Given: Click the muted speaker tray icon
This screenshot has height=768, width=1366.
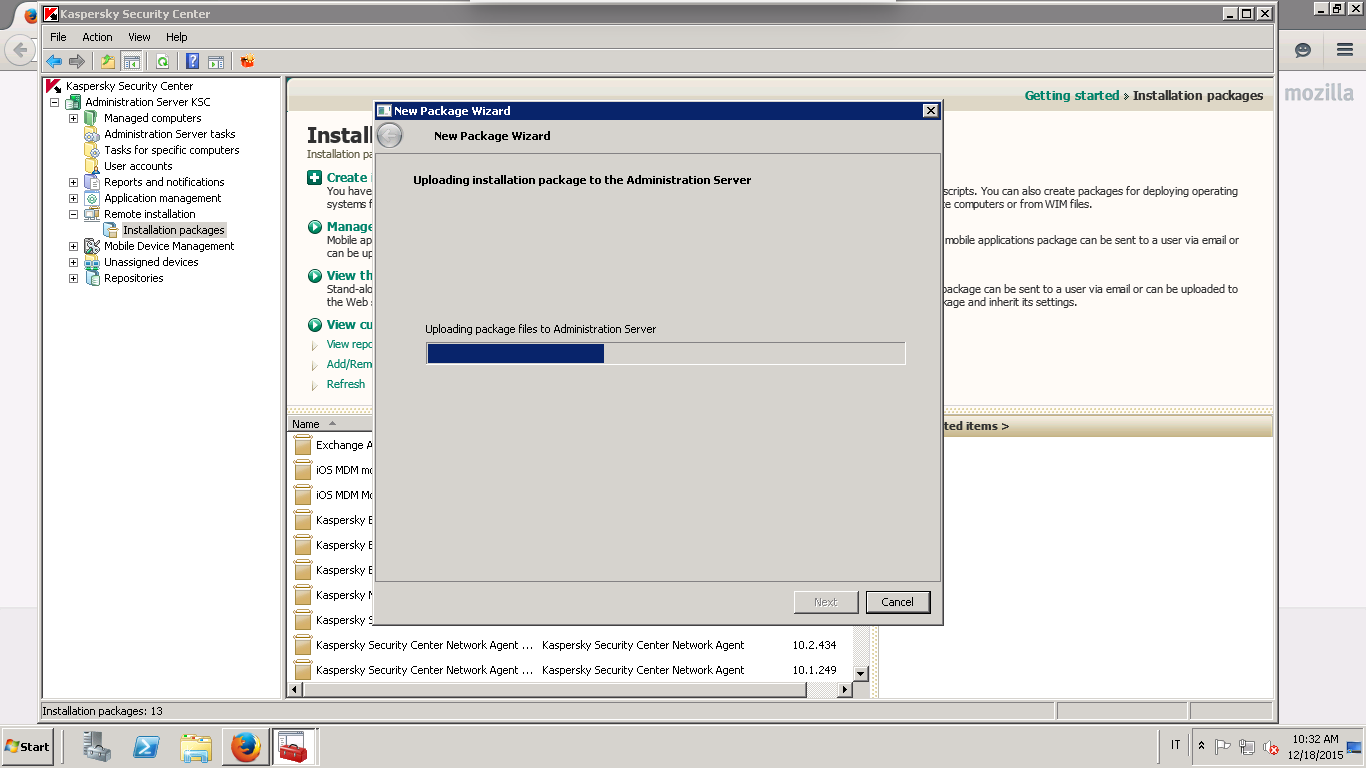Looking at the screenshot, I should pyautogui.click(x=1271, y=746).
